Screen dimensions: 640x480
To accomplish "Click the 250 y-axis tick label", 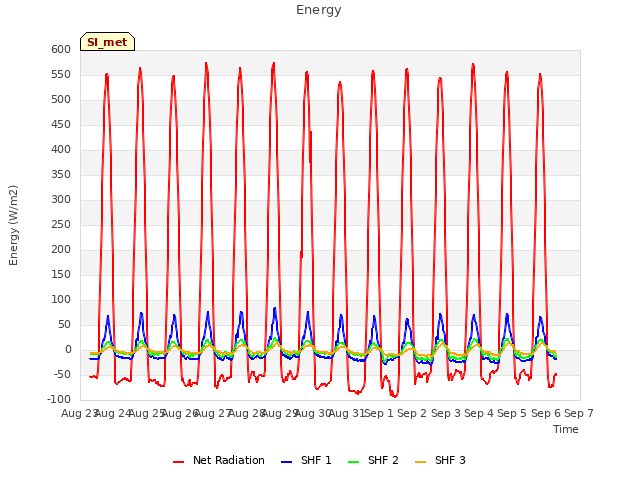I will click(x=61, y=224).
